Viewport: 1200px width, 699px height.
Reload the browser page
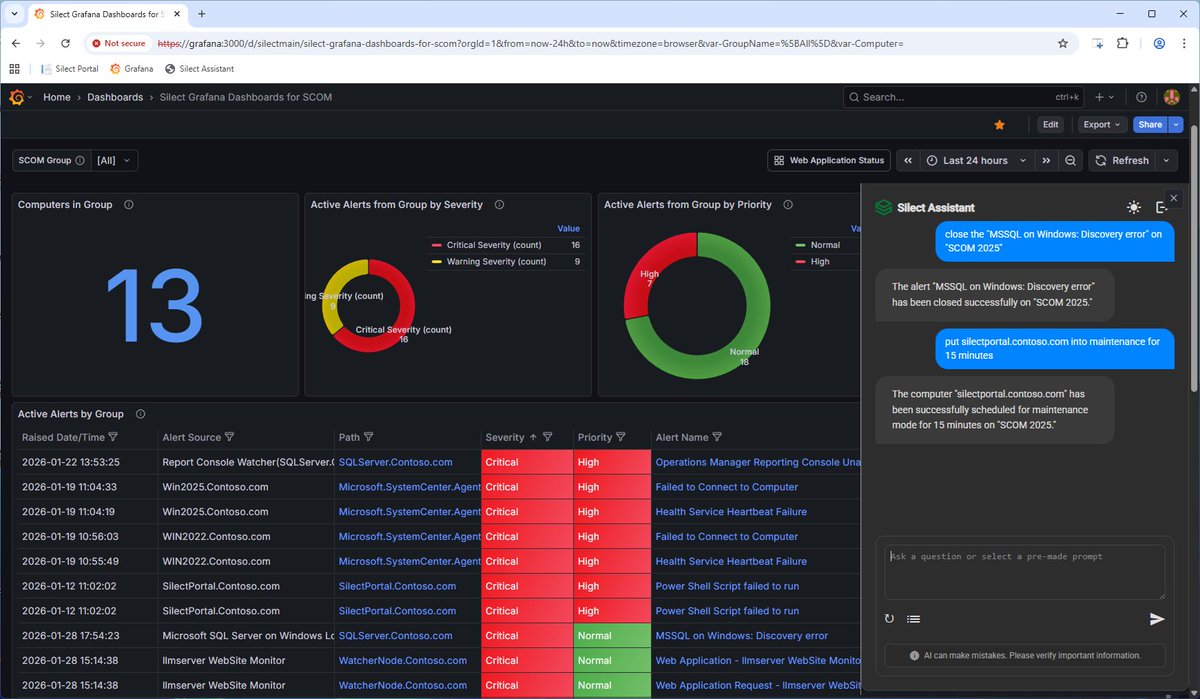point(65,43)
